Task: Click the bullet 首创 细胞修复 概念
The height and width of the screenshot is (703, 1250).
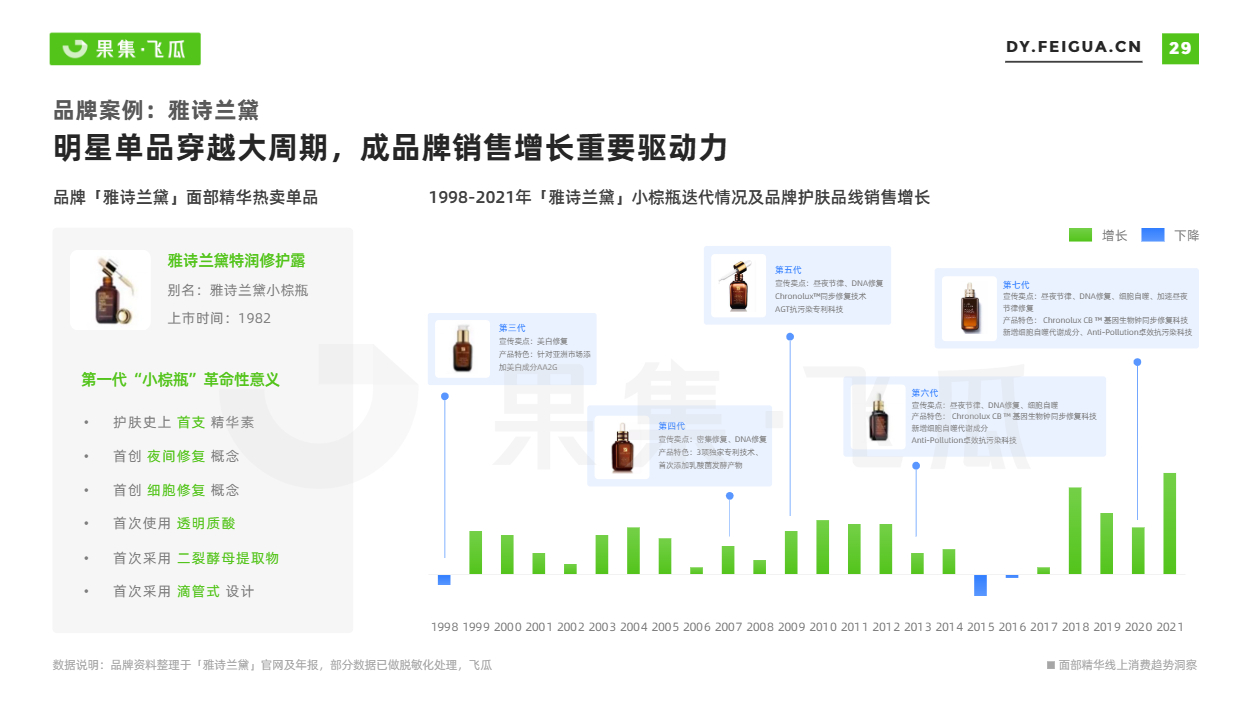Action: click(x=176, y=490)
